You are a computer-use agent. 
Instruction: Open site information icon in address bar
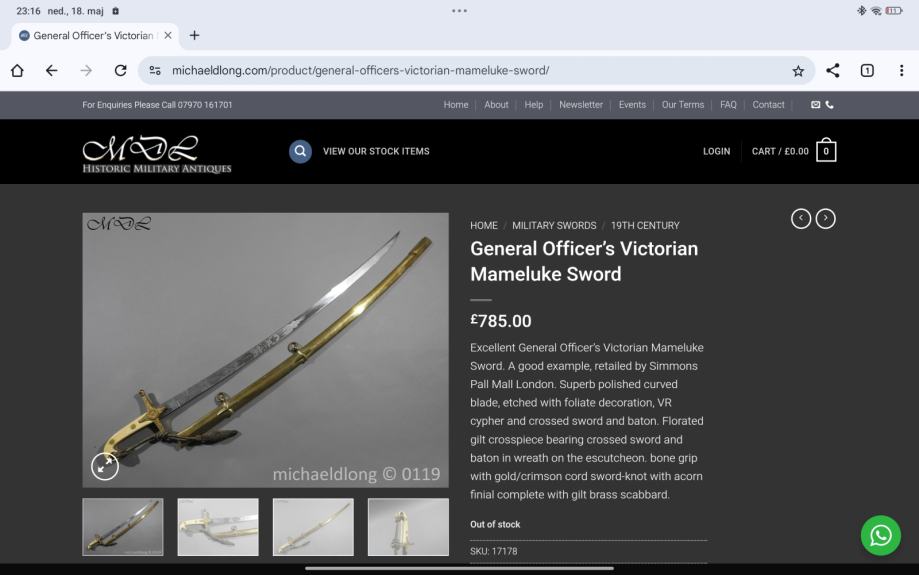pos(155,70)
